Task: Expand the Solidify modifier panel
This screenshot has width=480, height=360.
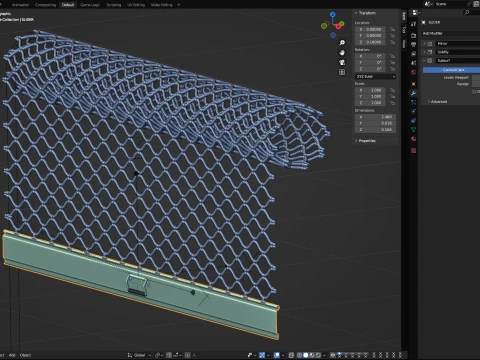Action: click(x=424, y=52)
